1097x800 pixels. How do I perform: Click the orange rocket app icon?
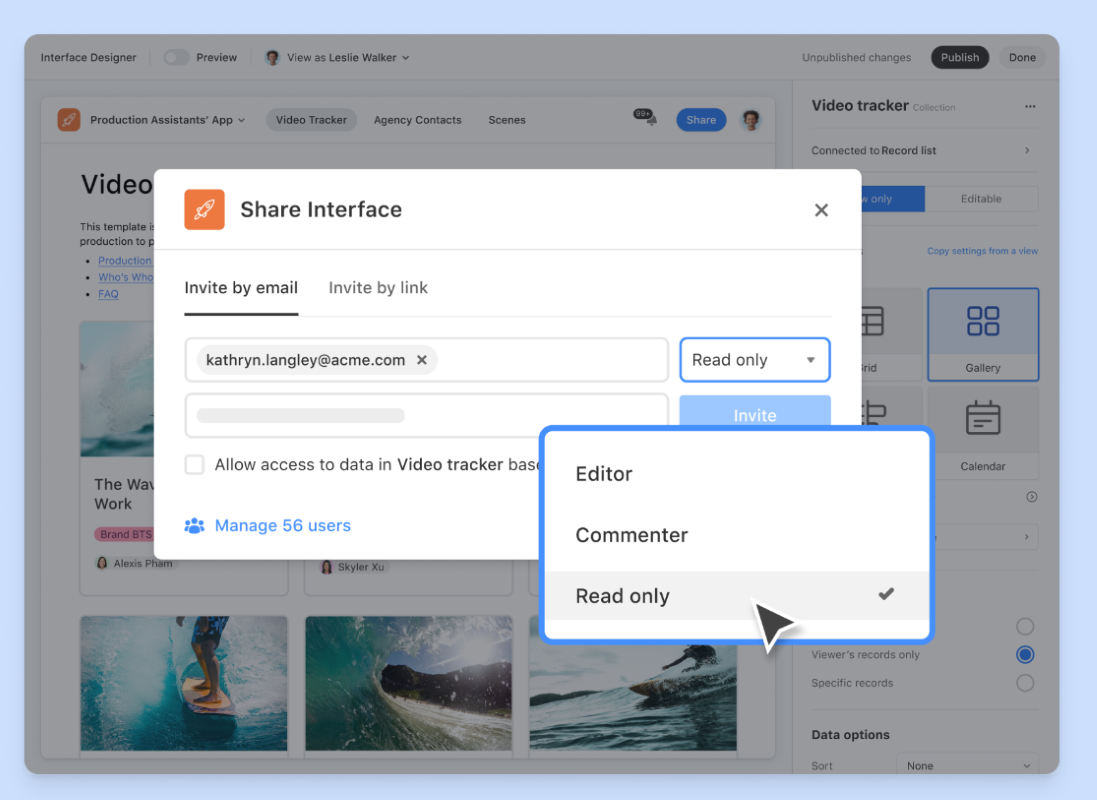69,120
